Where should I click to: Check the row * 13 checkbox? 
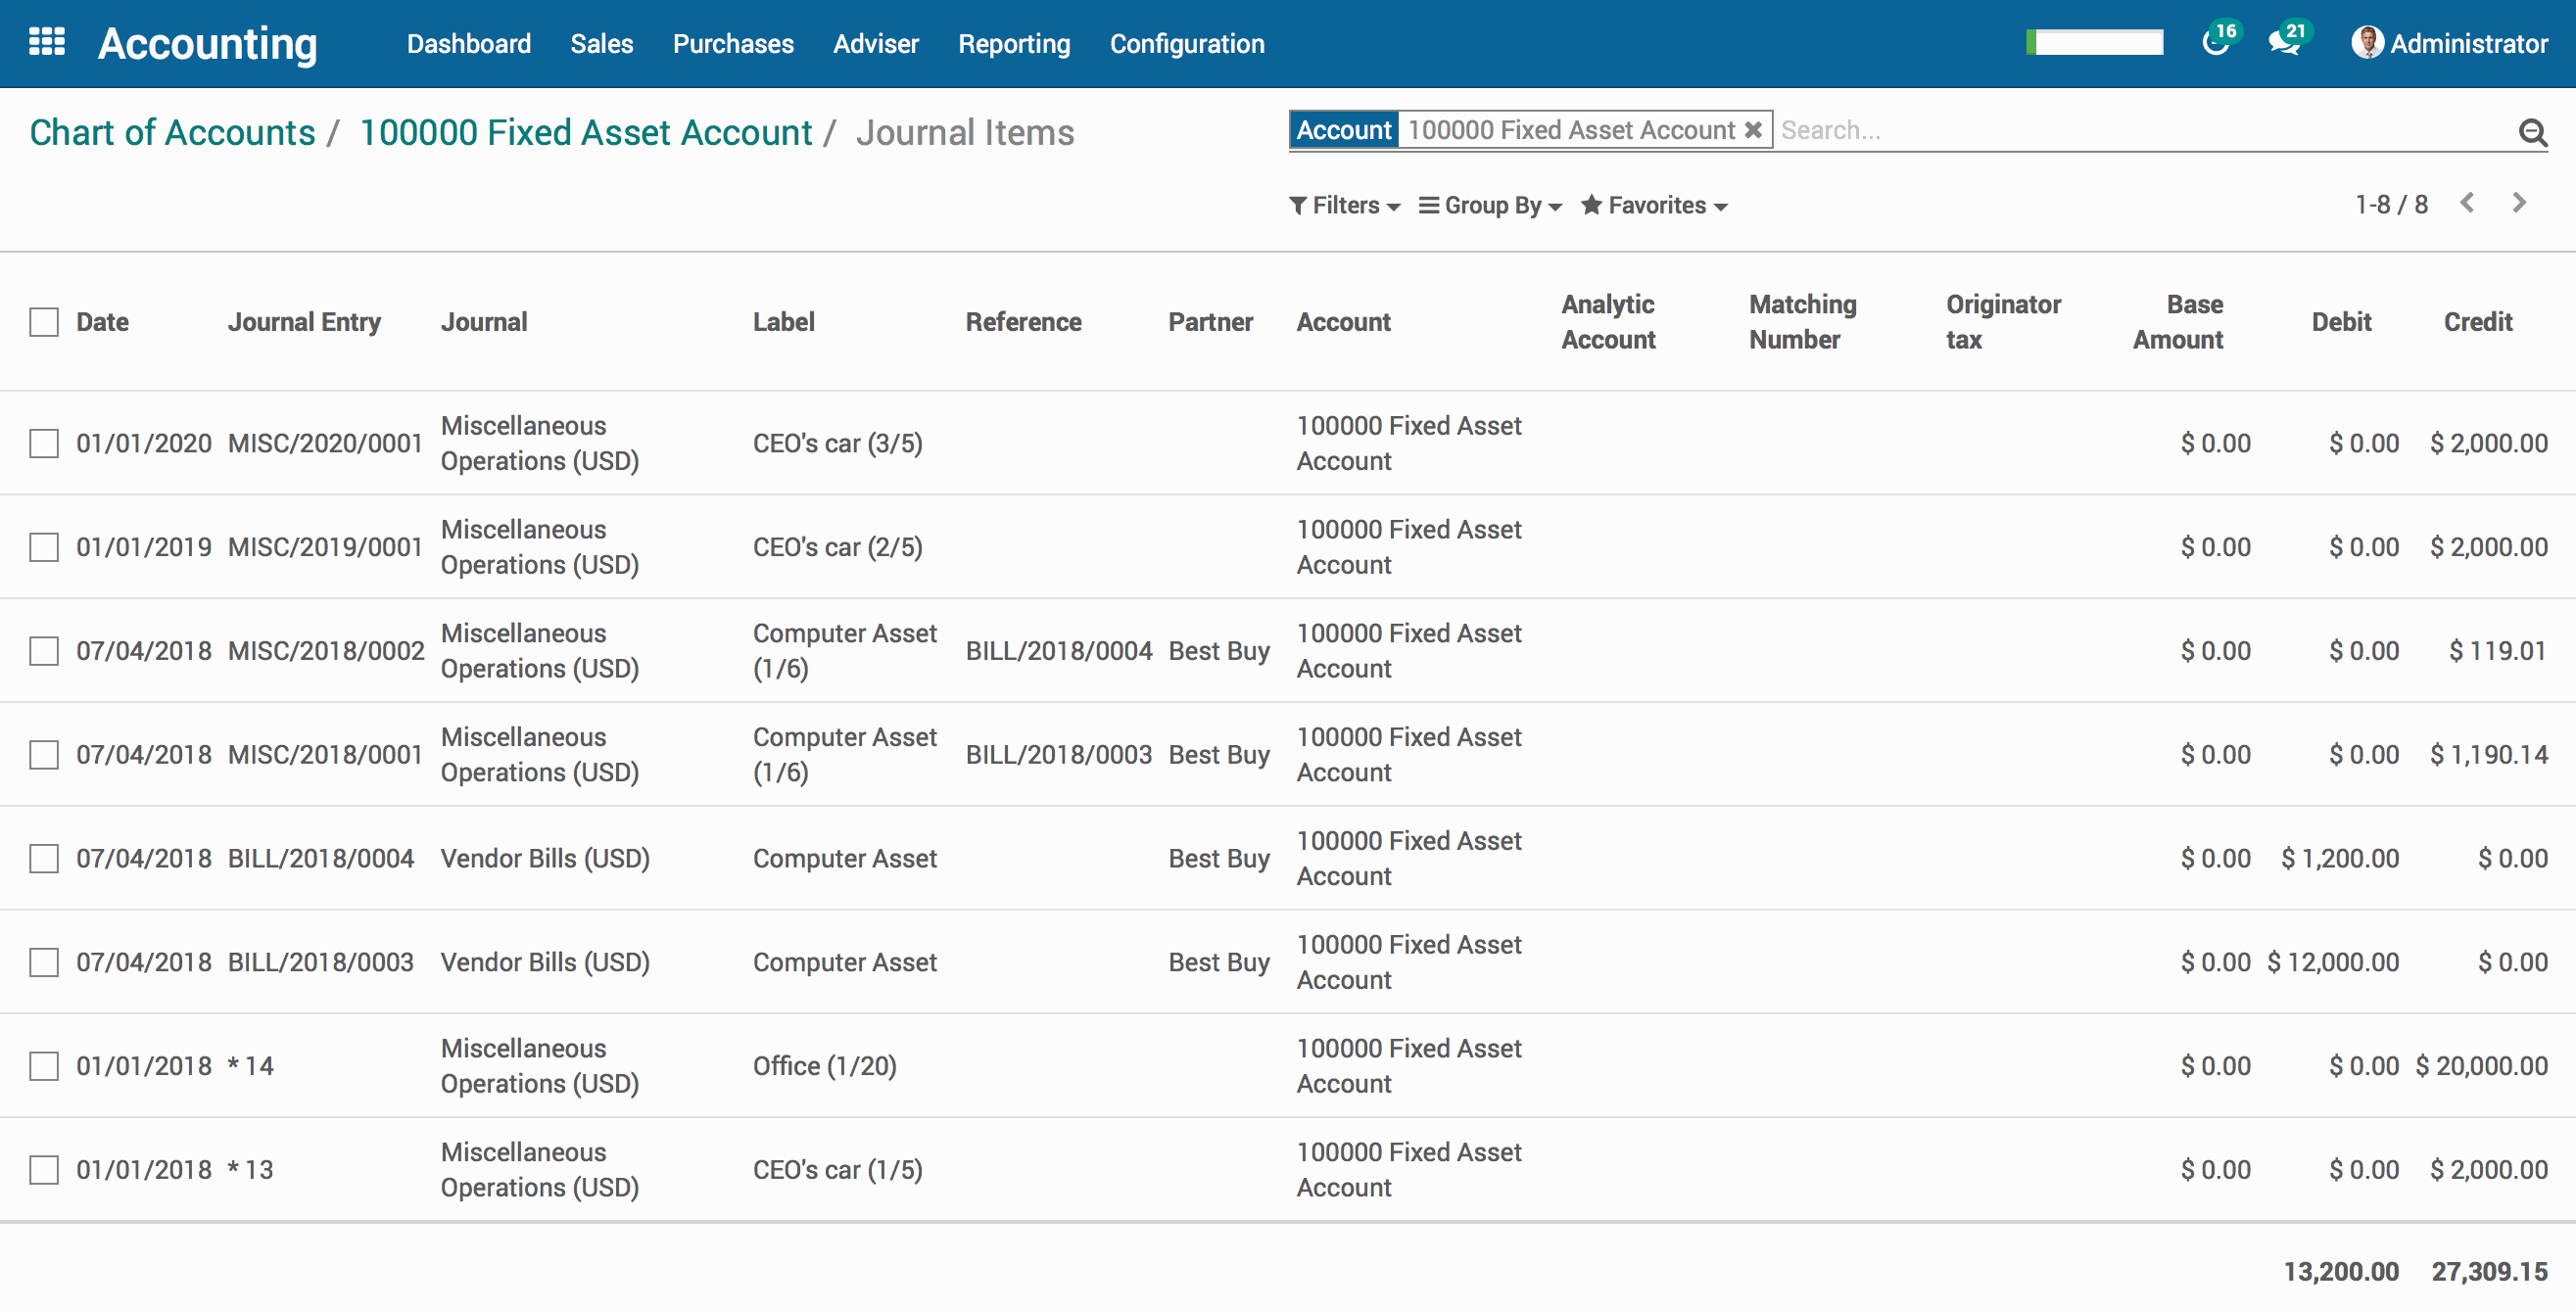coord(44,1170)
